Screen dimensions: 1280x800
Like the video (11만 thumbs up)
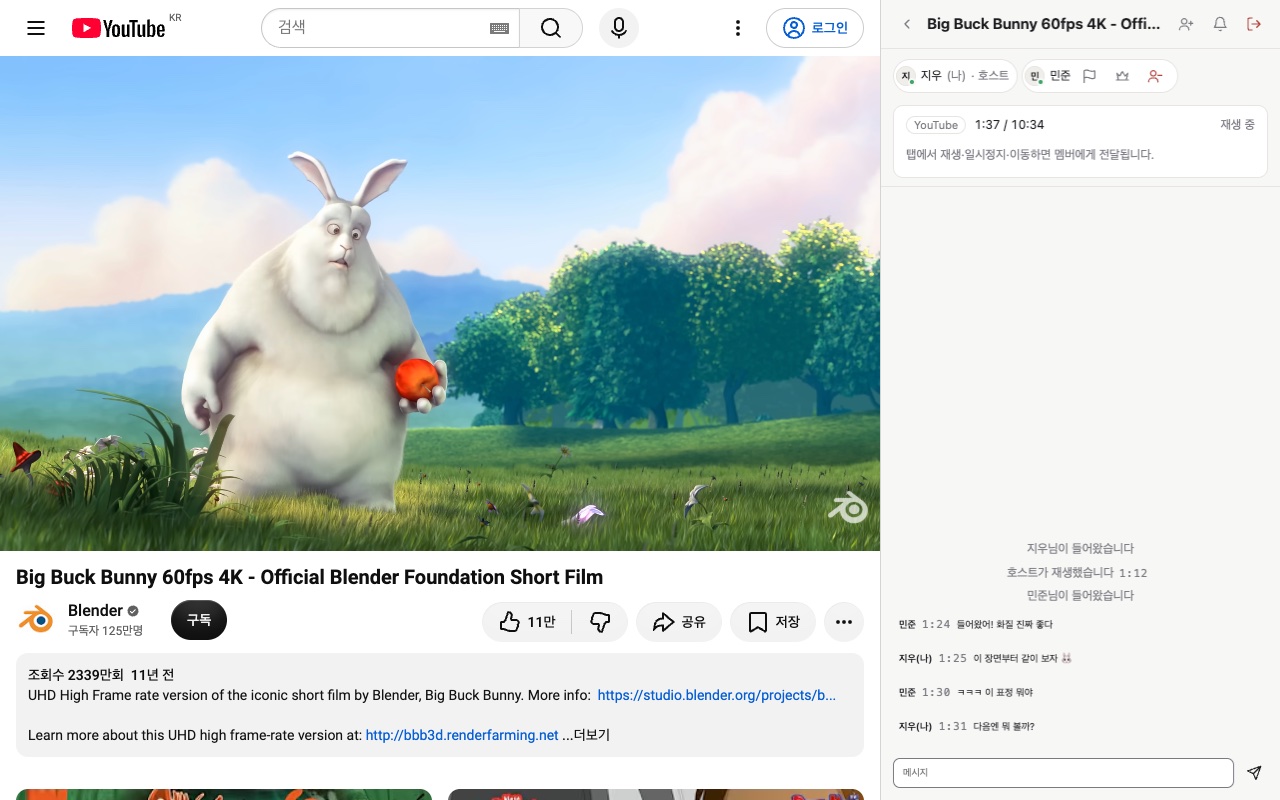[527, 622]
